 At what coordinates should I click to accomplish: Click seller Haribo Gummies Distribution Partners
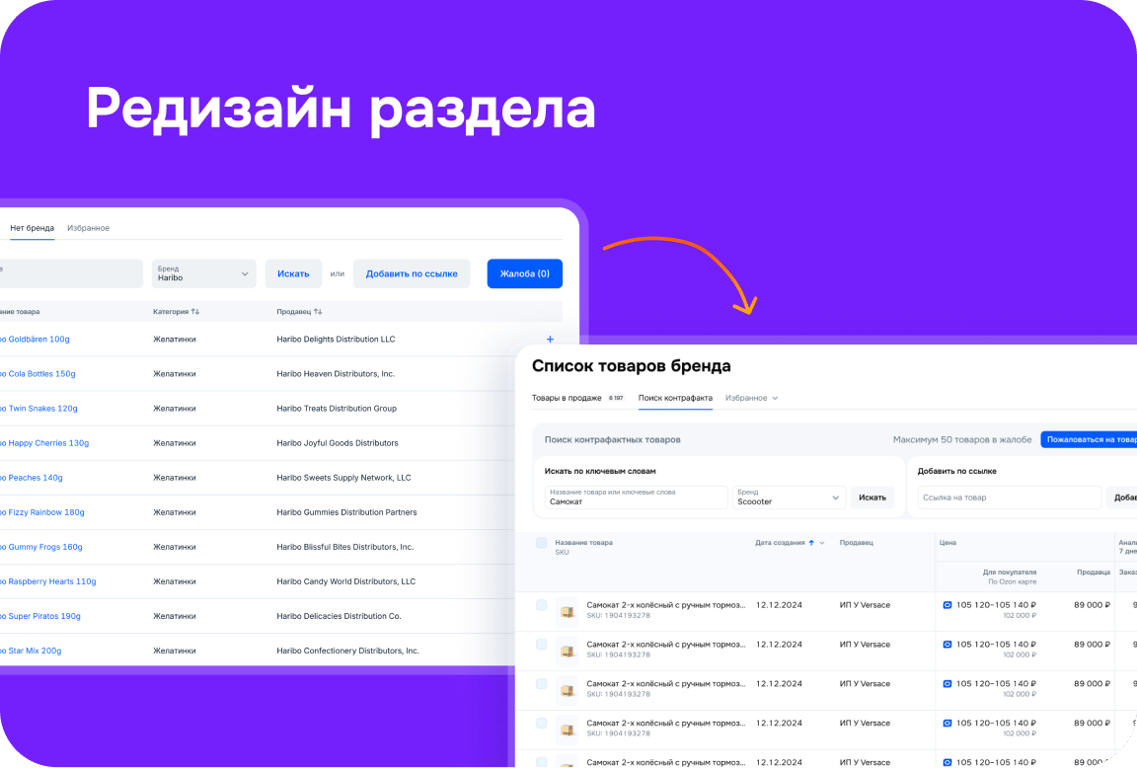pyautogui.click(x=347, y=512)
